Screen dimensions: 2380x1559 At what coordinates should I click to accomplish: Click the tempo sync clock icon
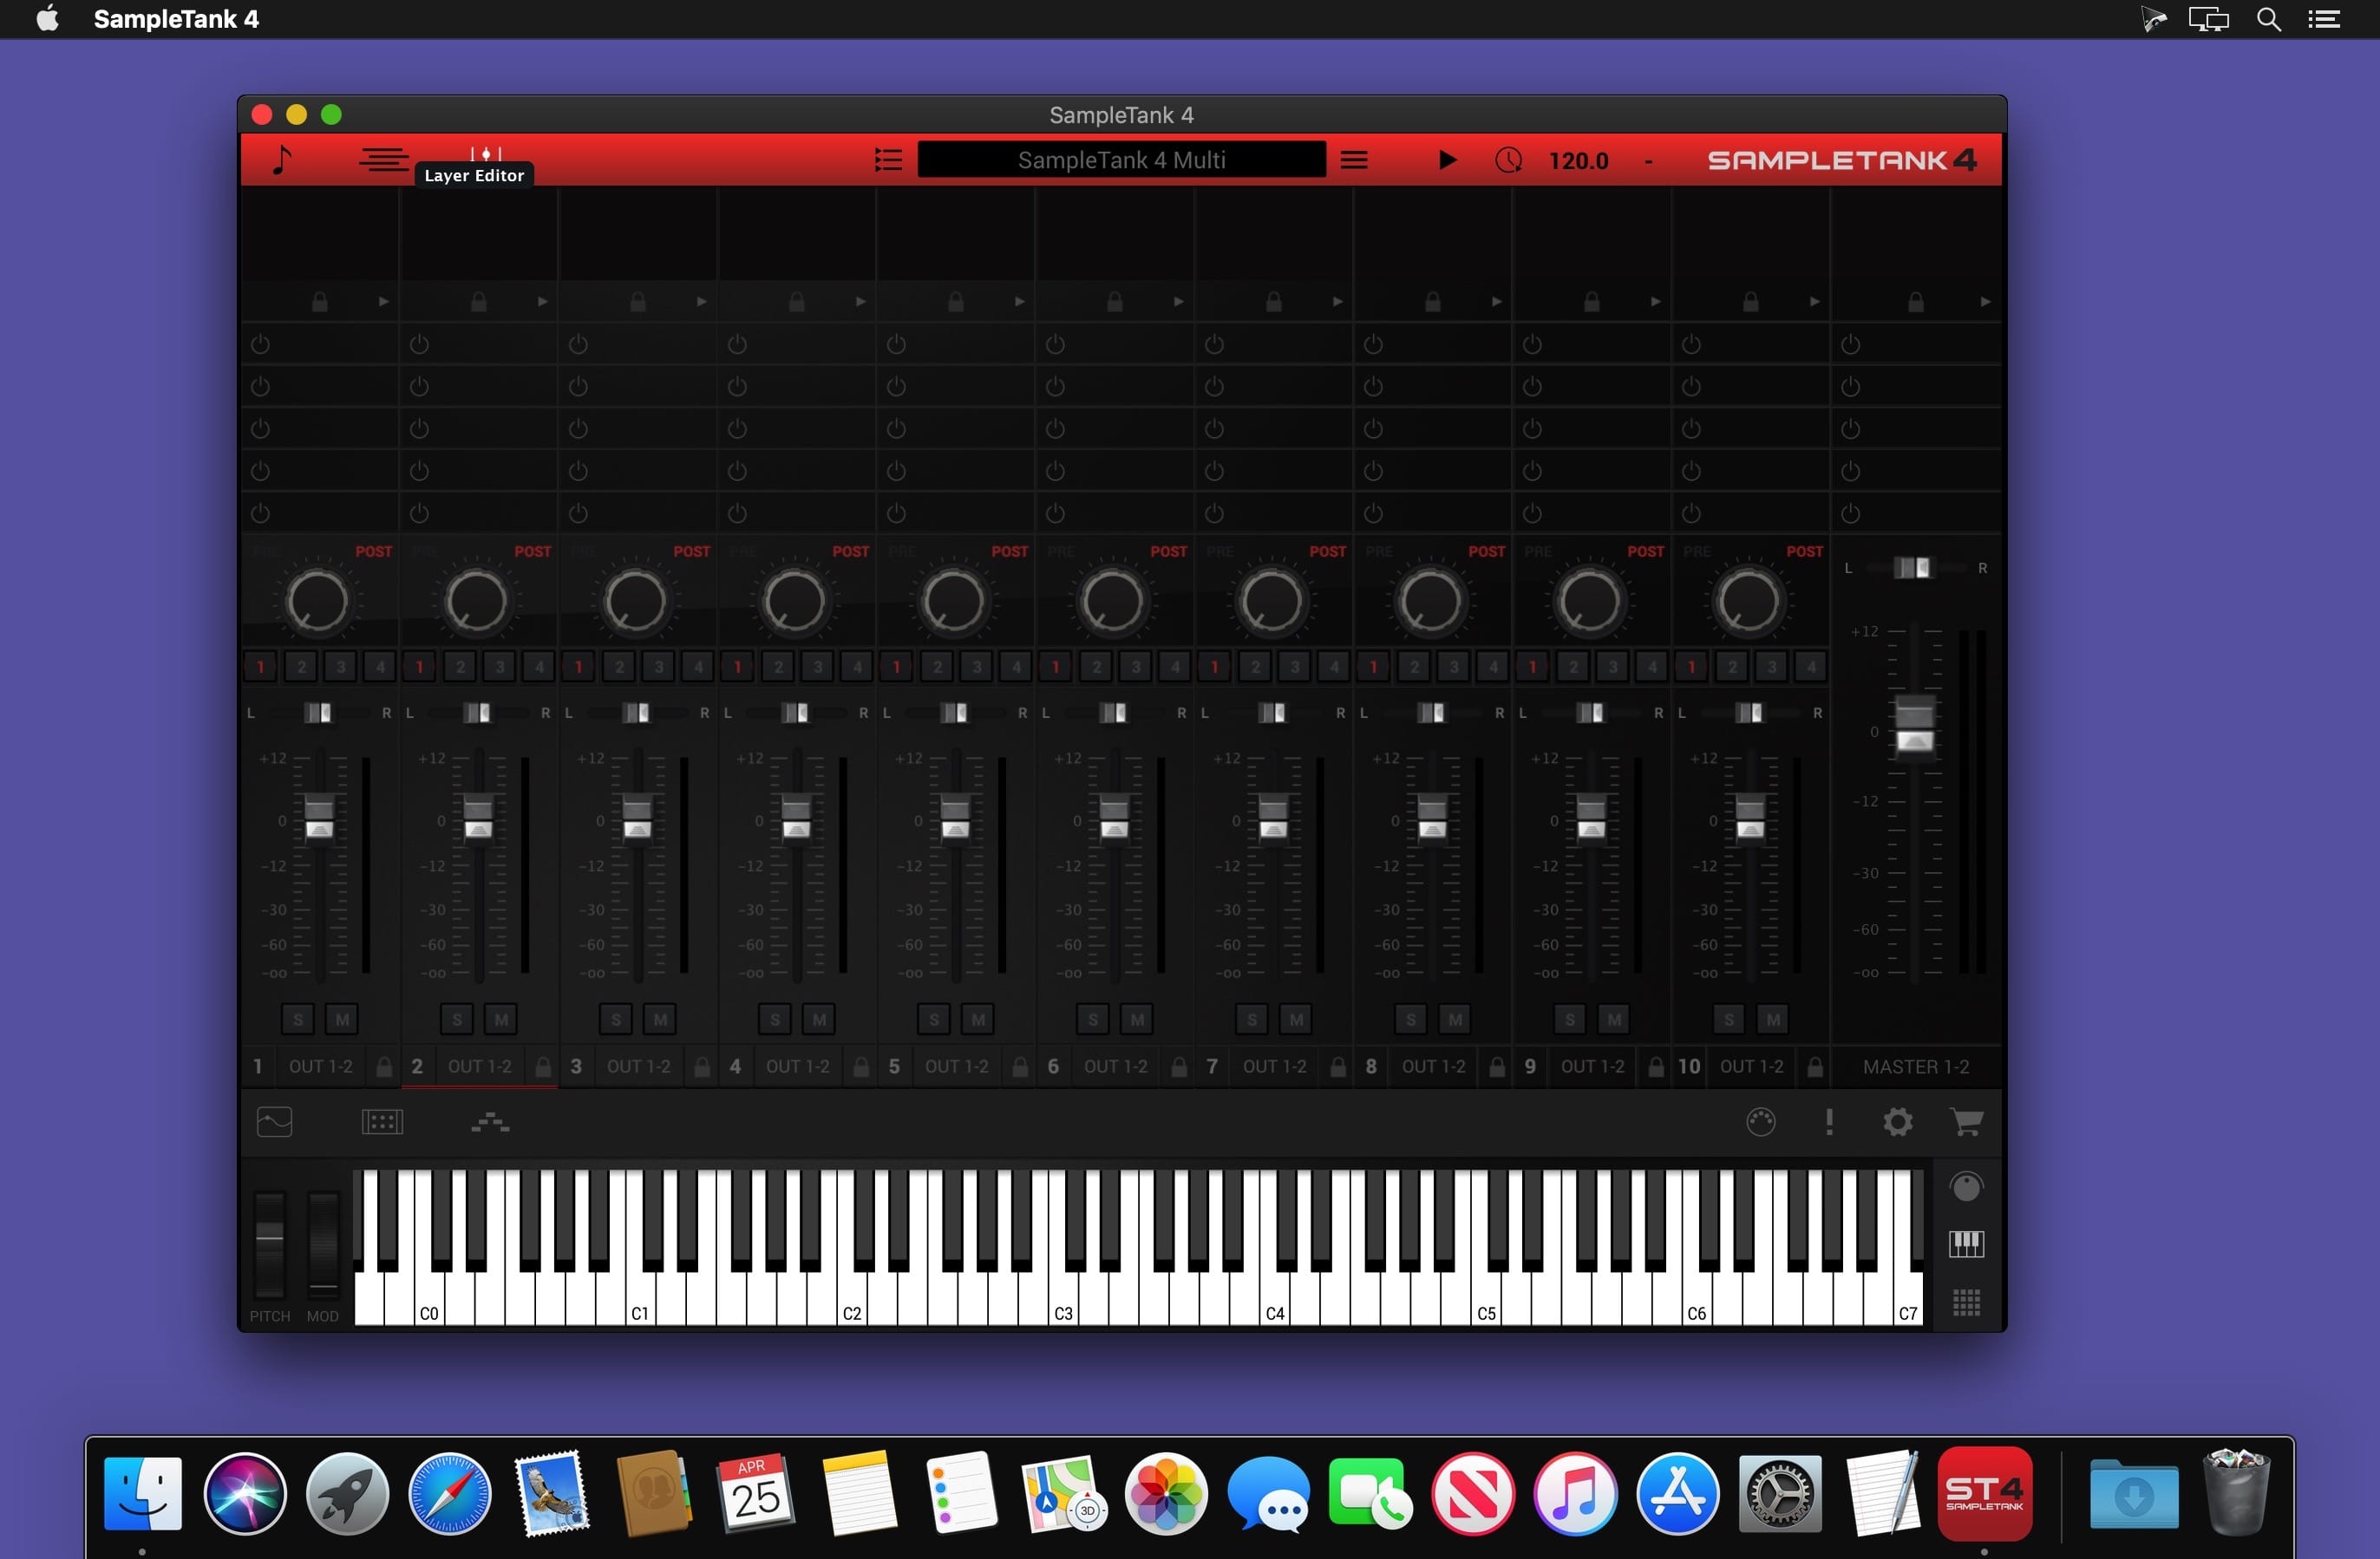point(1508,160)
